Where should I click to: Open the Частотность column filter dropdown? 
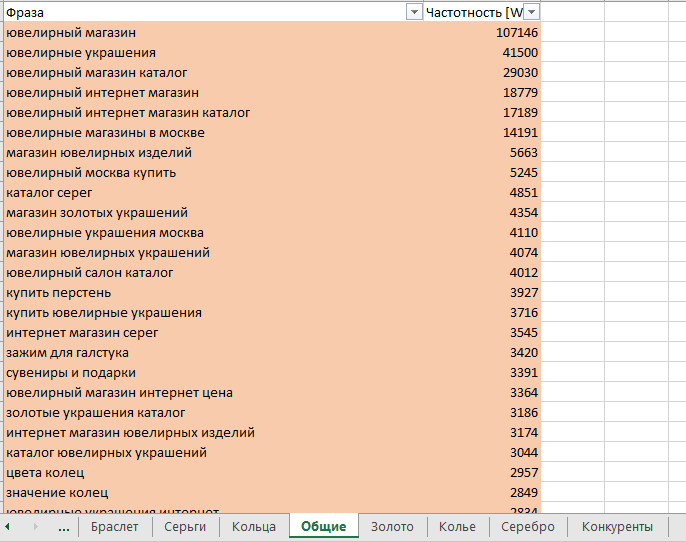(x=531, y=12)
